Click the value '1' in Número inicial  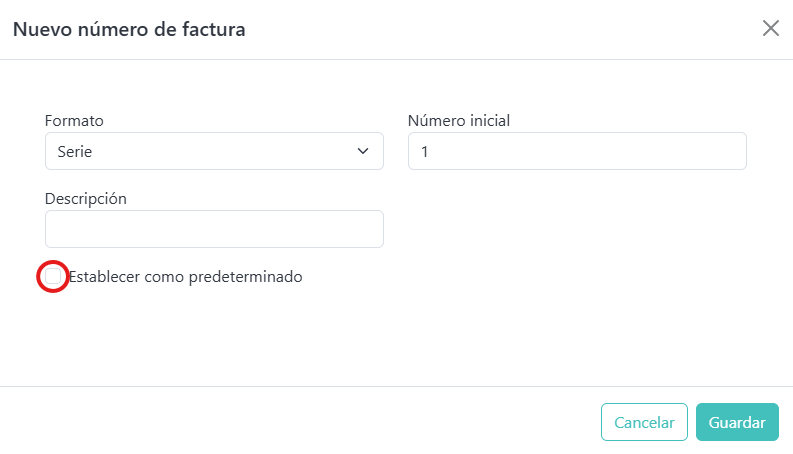coord(425,151)
